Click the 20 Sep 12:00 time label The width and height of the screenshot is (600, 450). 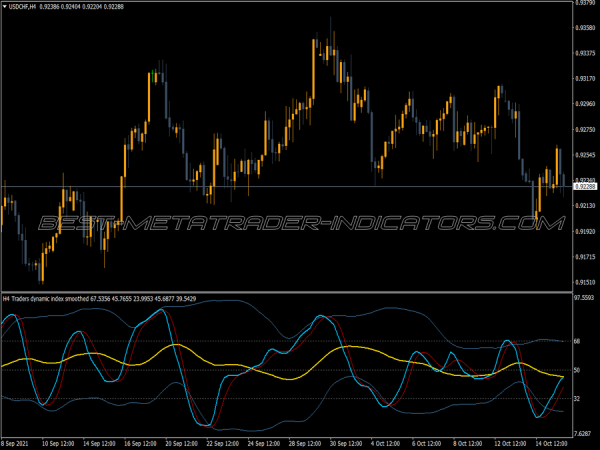(x=181, y=444)
